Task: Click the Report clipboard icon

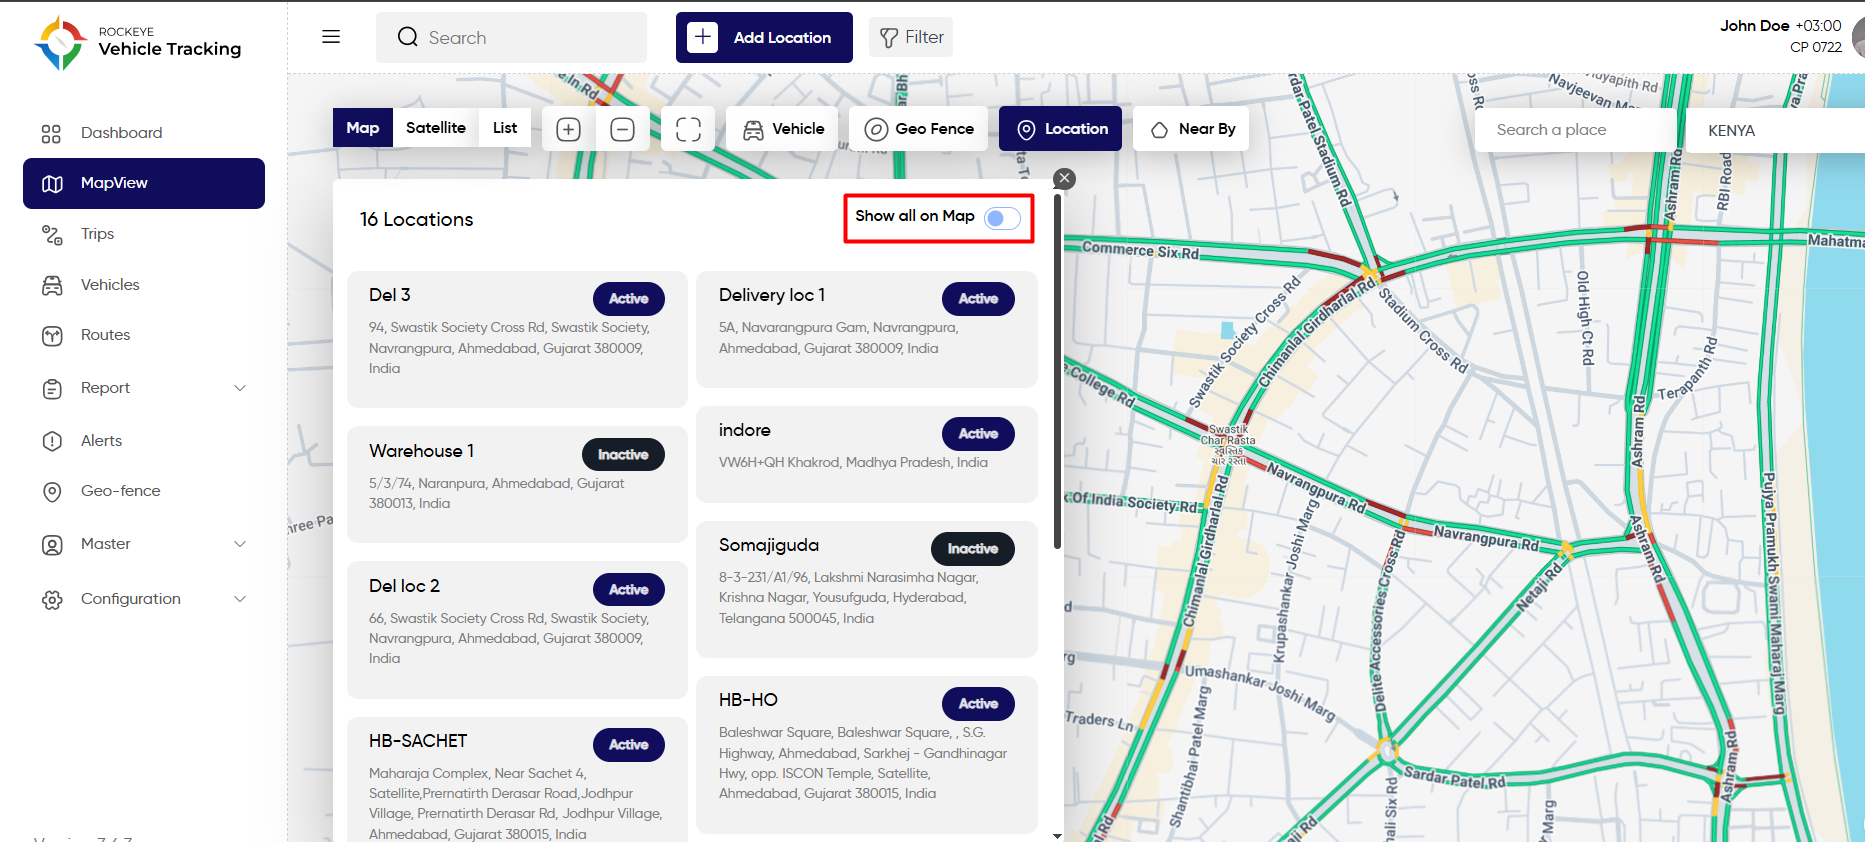Action: click(52, 389)
